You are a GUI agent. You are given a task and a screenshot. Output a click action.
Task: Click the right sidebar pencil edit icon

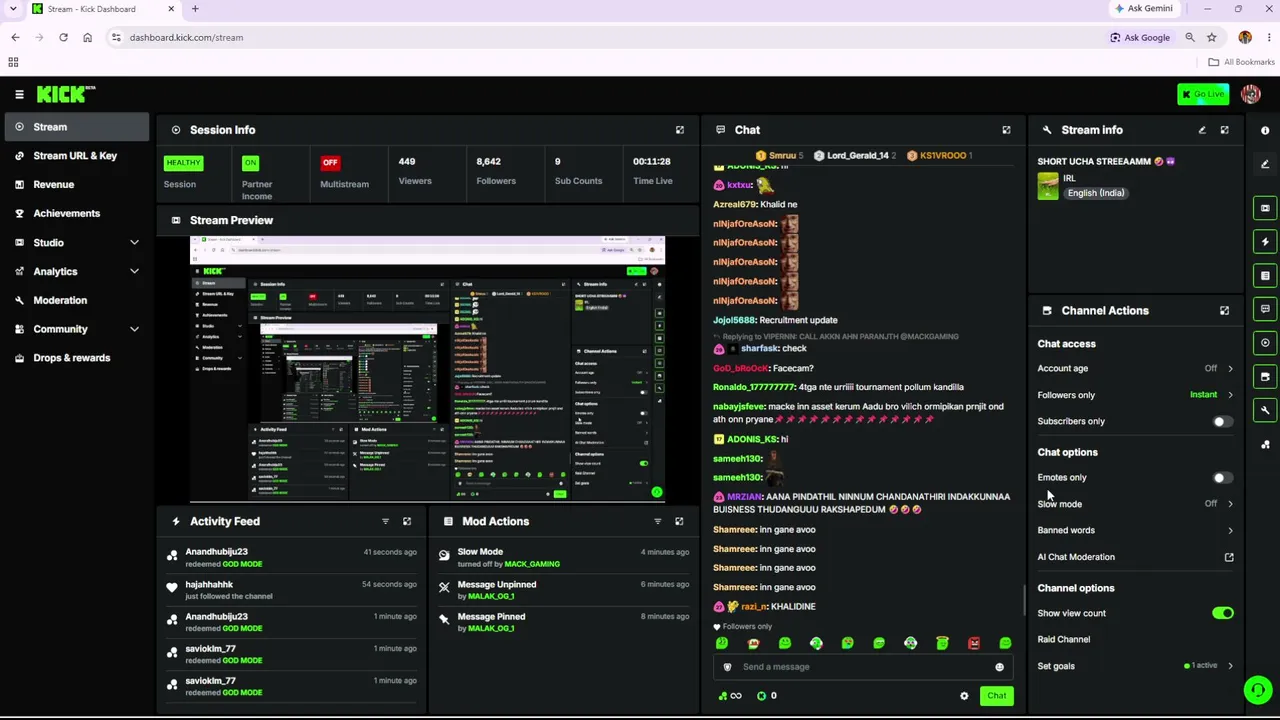1265,164
